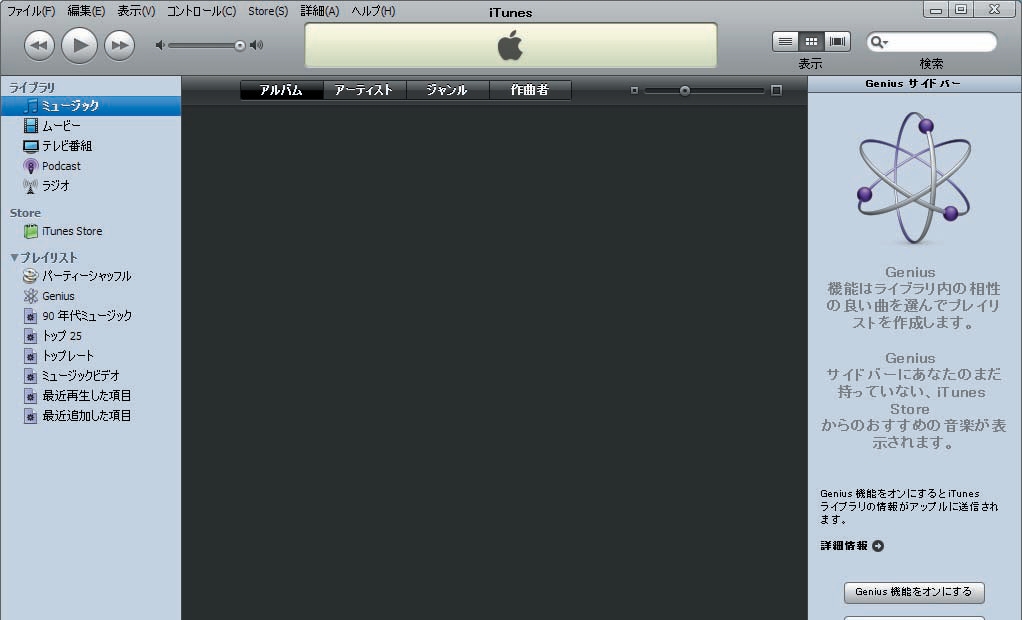Click the small artwork size icon

point(634,91)
